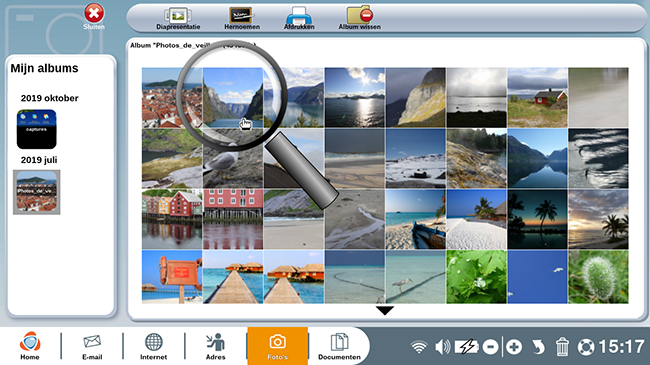
Task: Close the album with Sluiten
Action: tap(94, 17)
